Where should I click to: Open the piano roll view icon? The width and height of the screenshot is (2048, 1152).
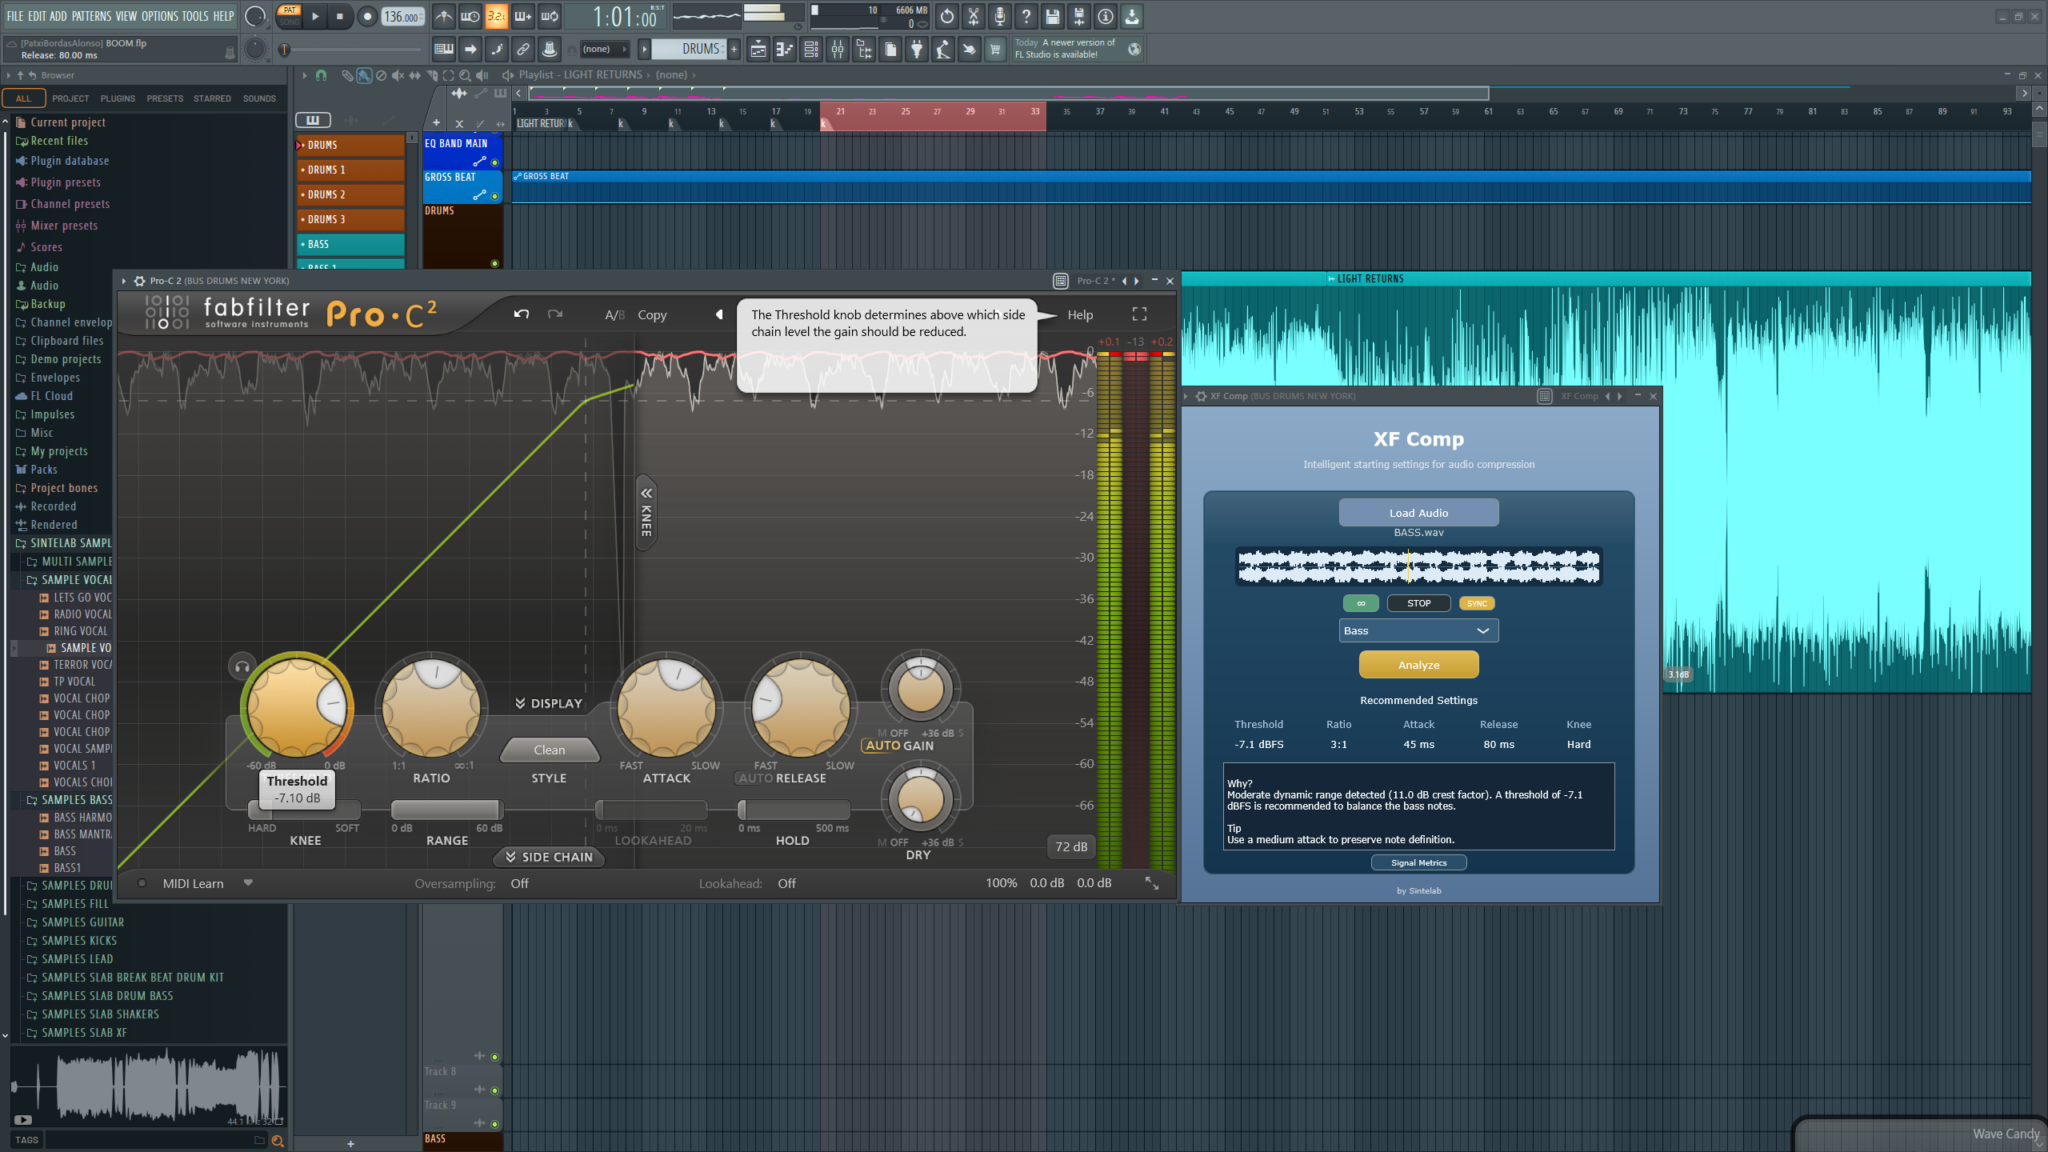click(785, 49)
